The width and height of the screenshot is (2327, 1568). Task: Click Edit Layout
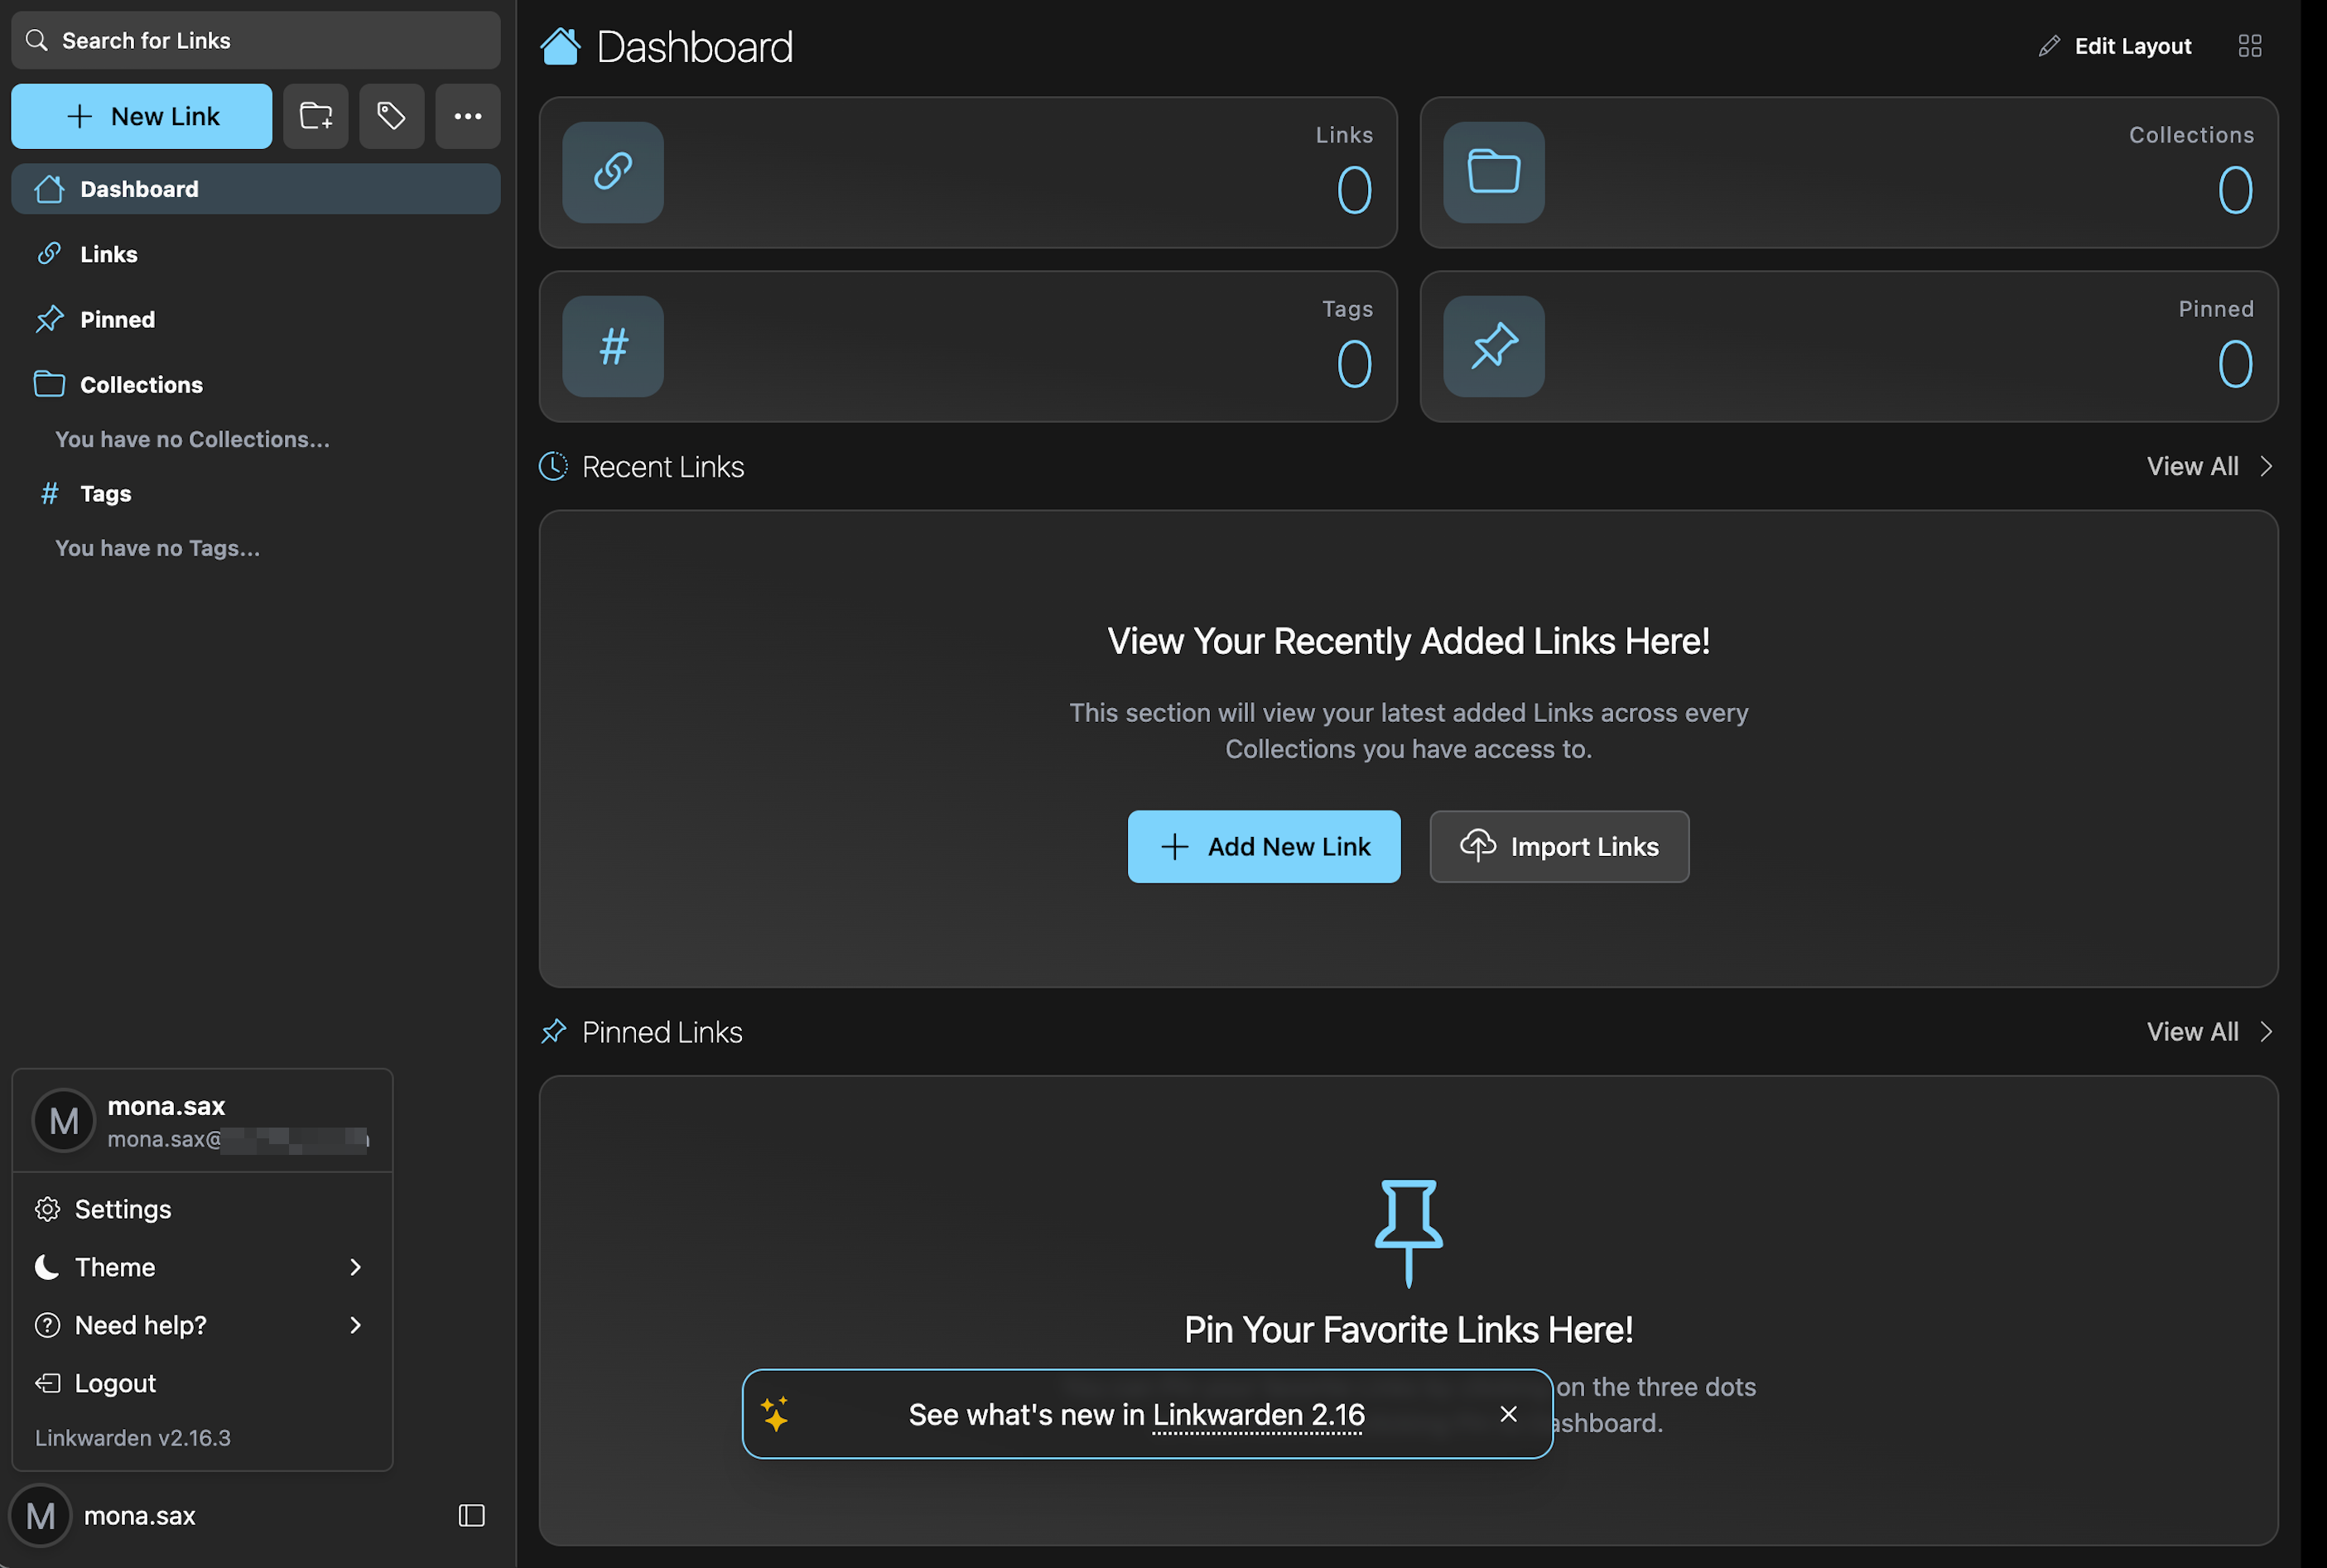coord(2115,46)
